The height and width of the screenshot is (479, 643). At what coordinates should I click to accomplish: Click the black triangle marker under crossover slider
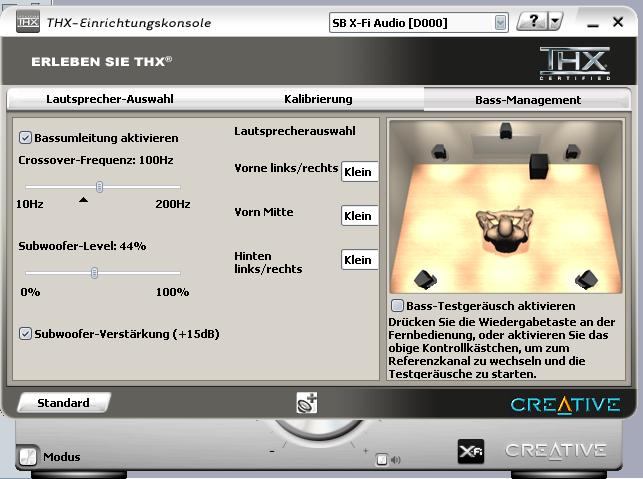pos(83,200)
